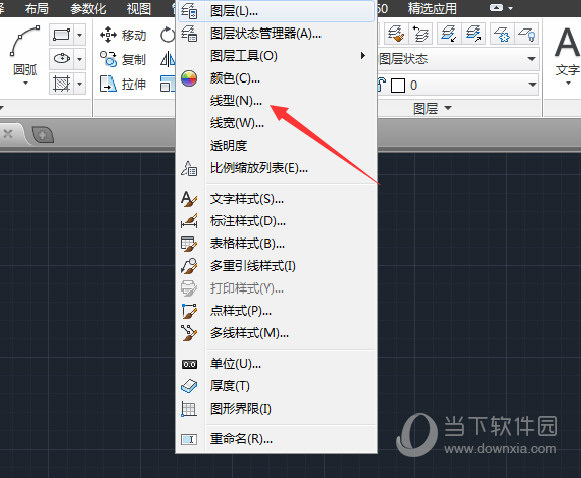Screen dimensions: 581x478
Task: Select 图形界限(I) menu item
Action: point(276,409)
